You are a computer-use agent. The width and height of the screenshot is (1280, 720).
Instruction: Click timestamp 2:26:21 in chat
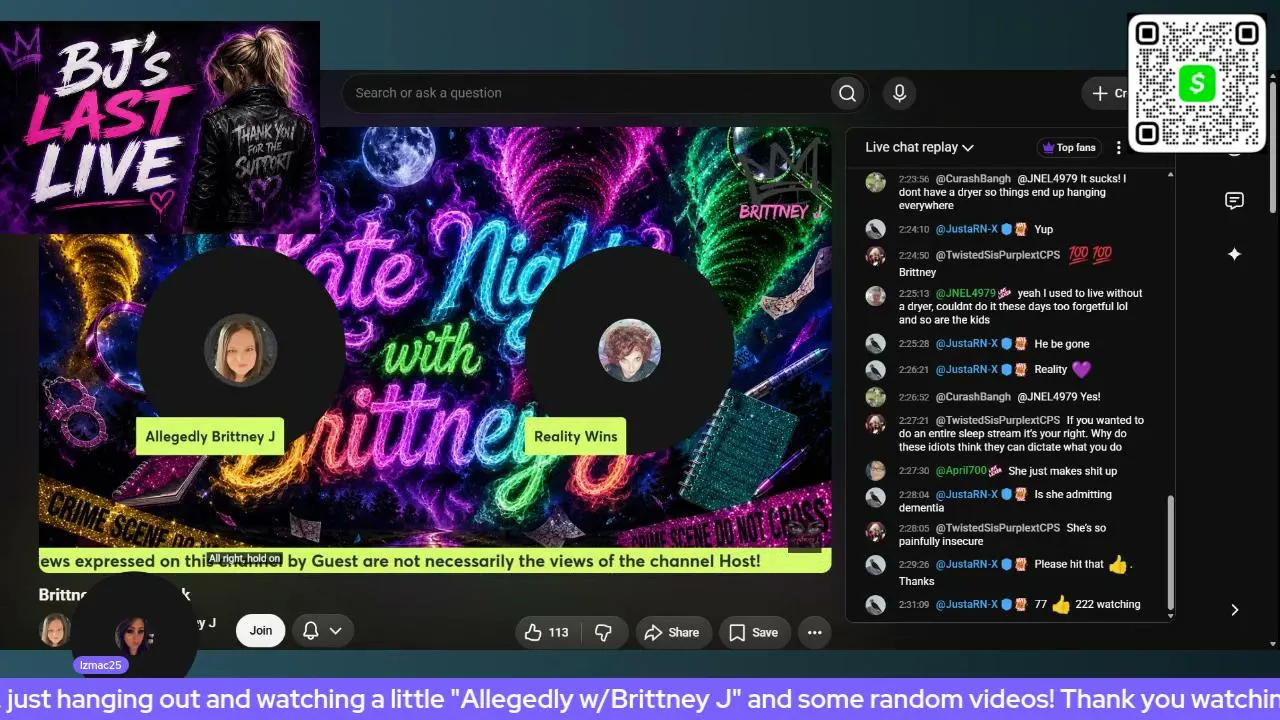click(913, 370)
